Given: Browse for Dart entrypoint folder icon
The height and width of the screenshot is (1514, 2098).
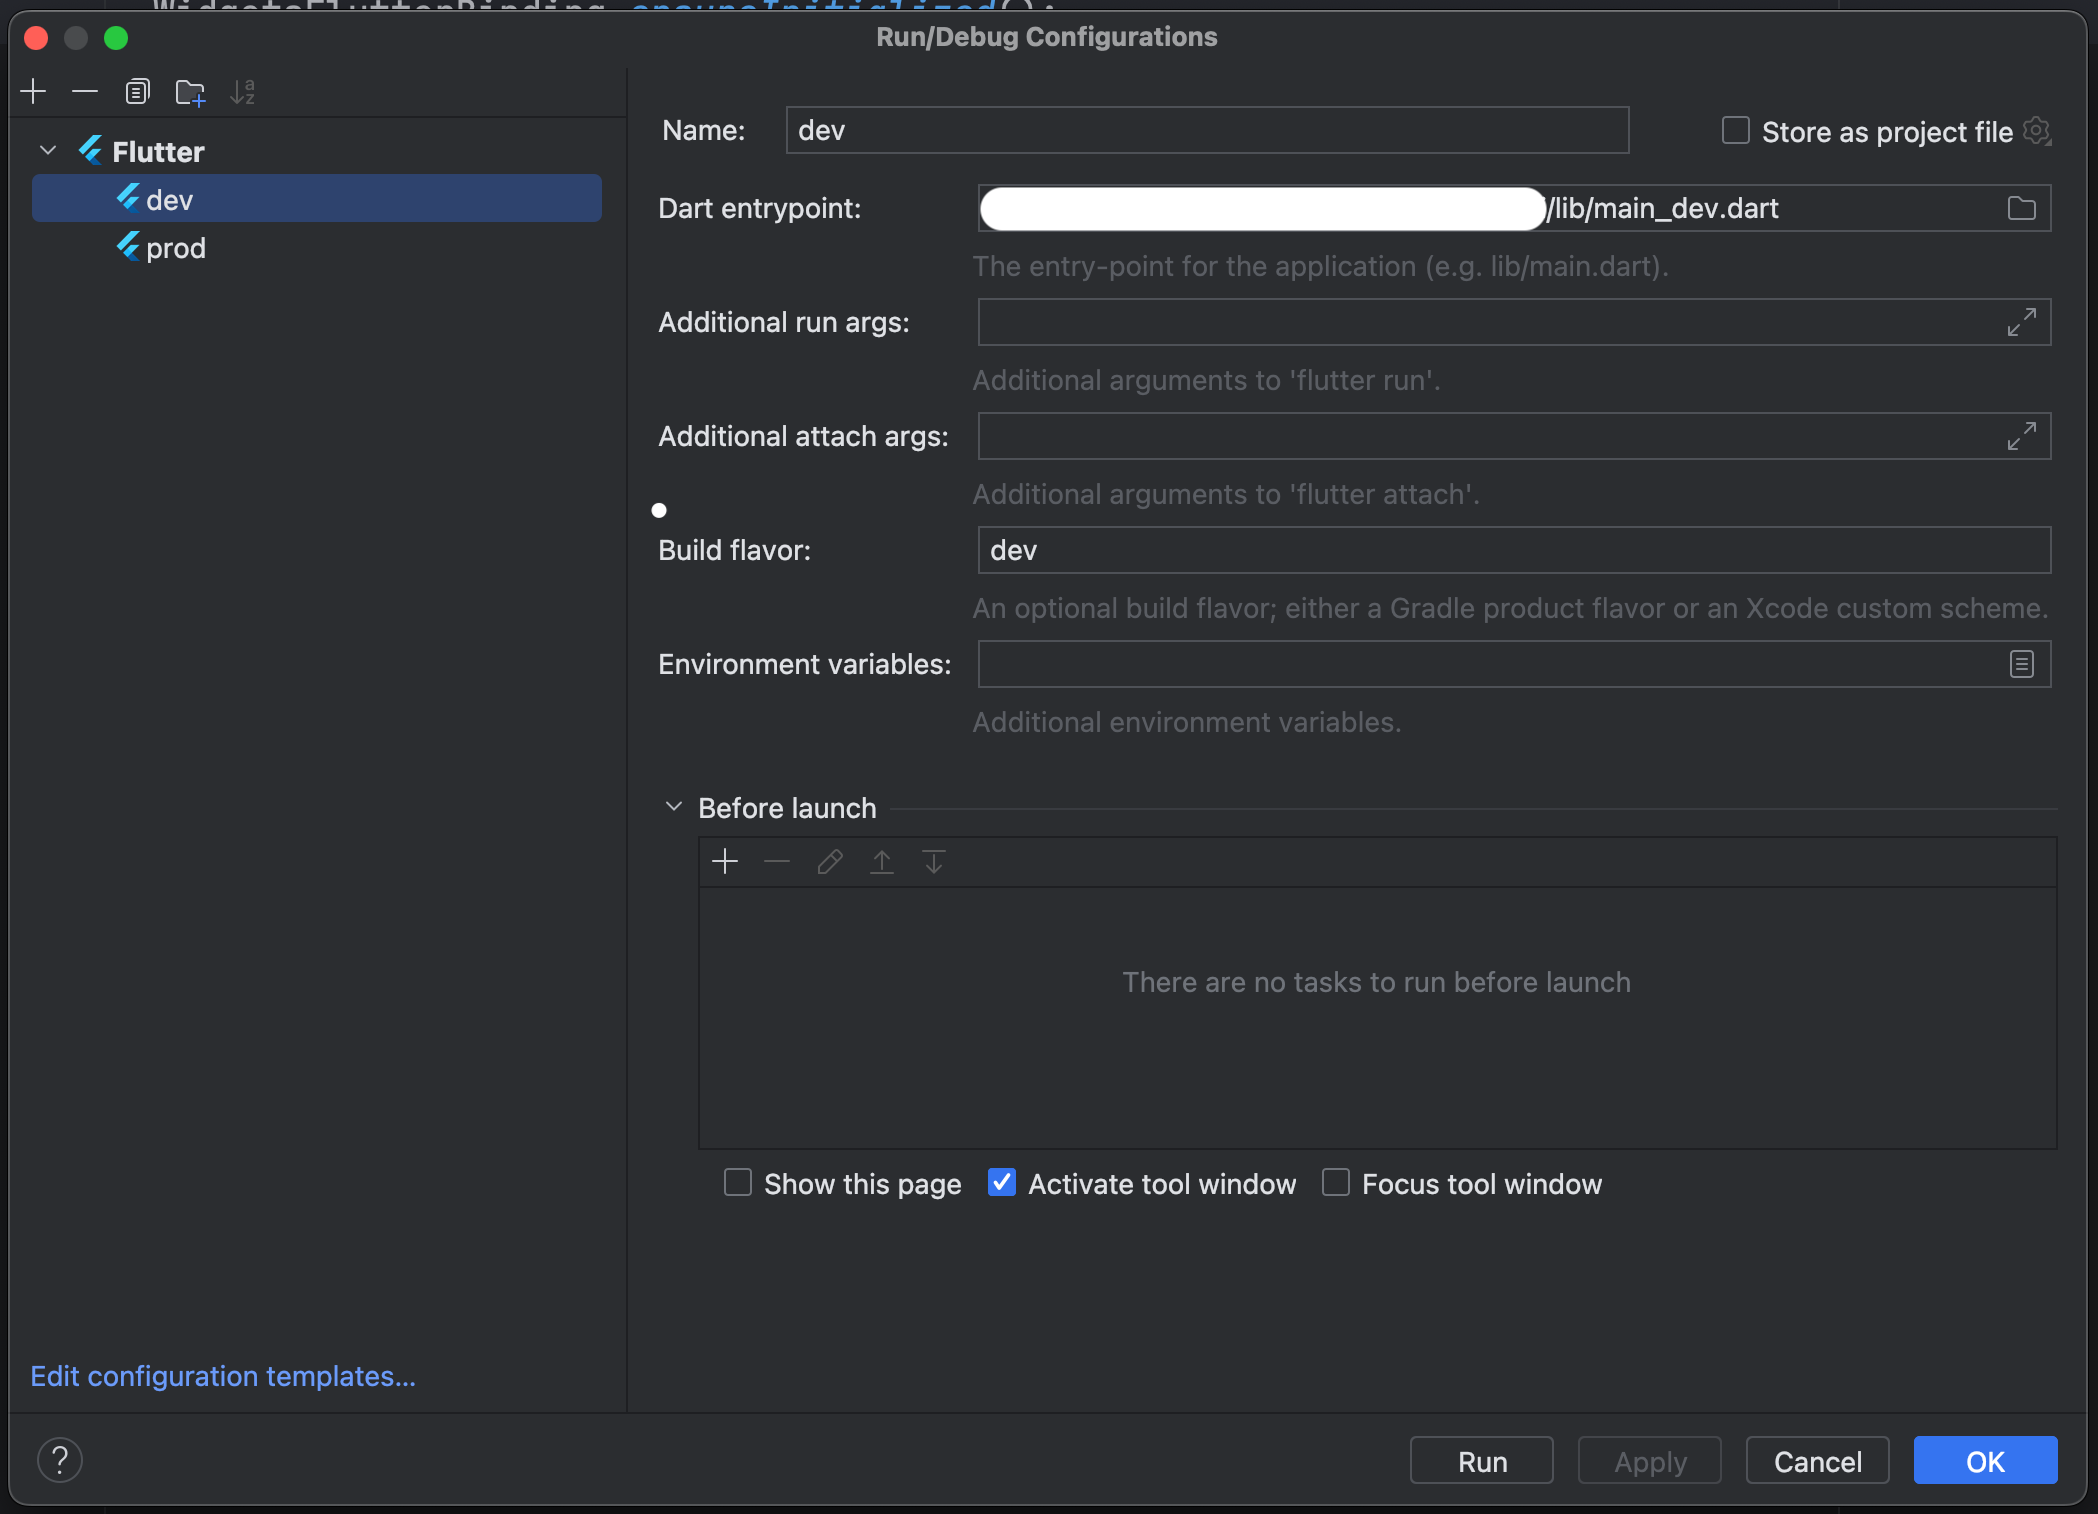Looking at the screenshot, I should [2021, 208].
